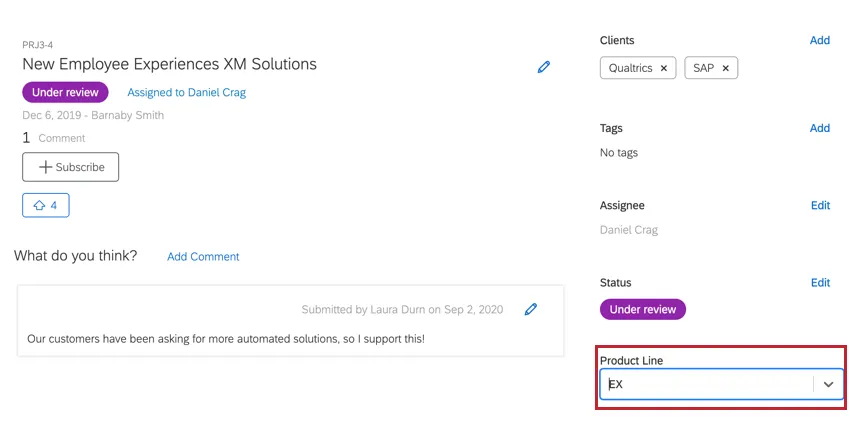
Task: Edit the Status field
Action: click(x=820, y=283)
